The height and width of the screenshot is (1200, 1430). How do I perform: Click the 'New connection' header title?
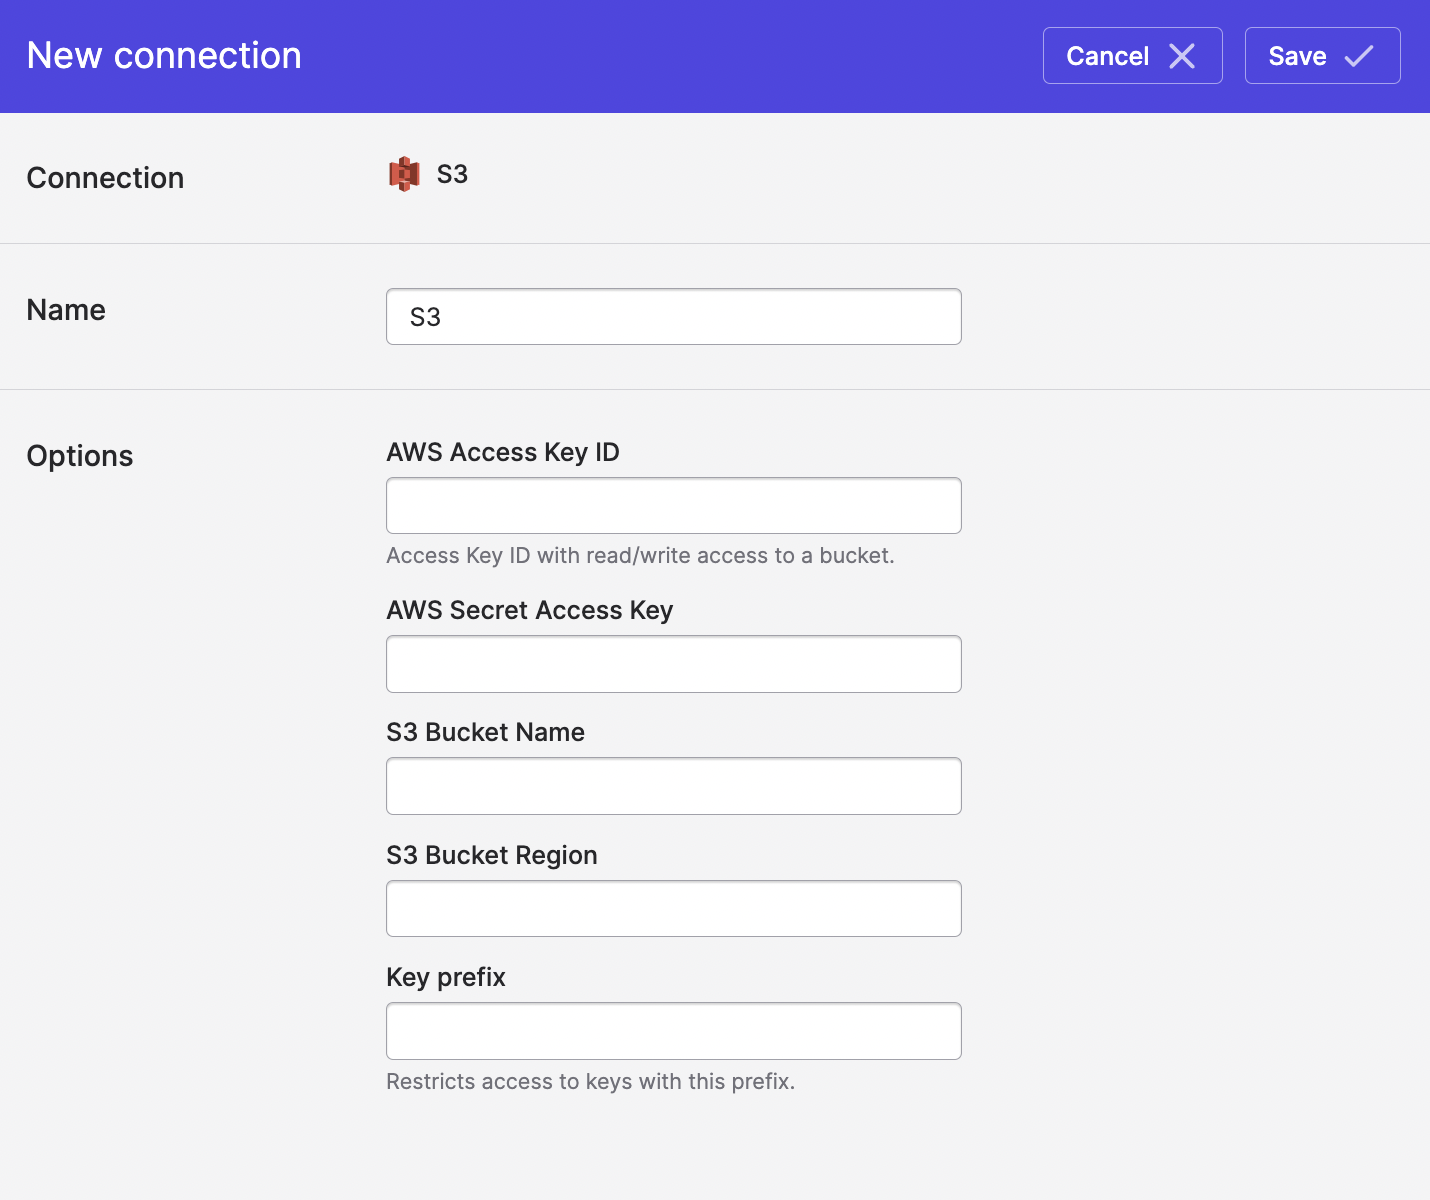click(164, 56)
